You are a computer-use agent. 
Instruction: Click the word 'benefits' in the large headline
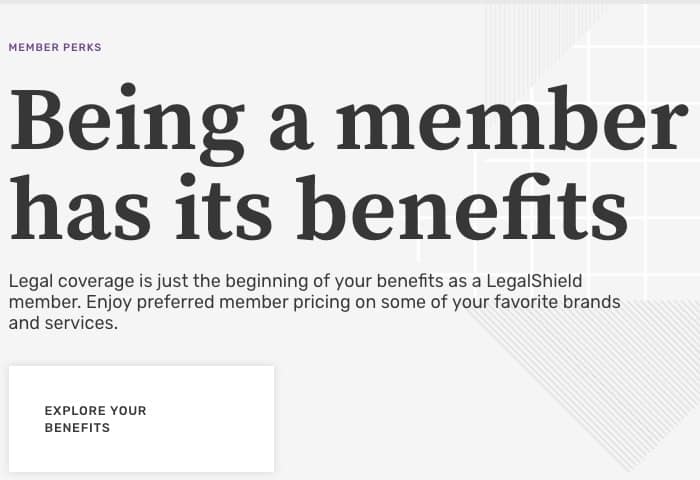coord(462,208)
